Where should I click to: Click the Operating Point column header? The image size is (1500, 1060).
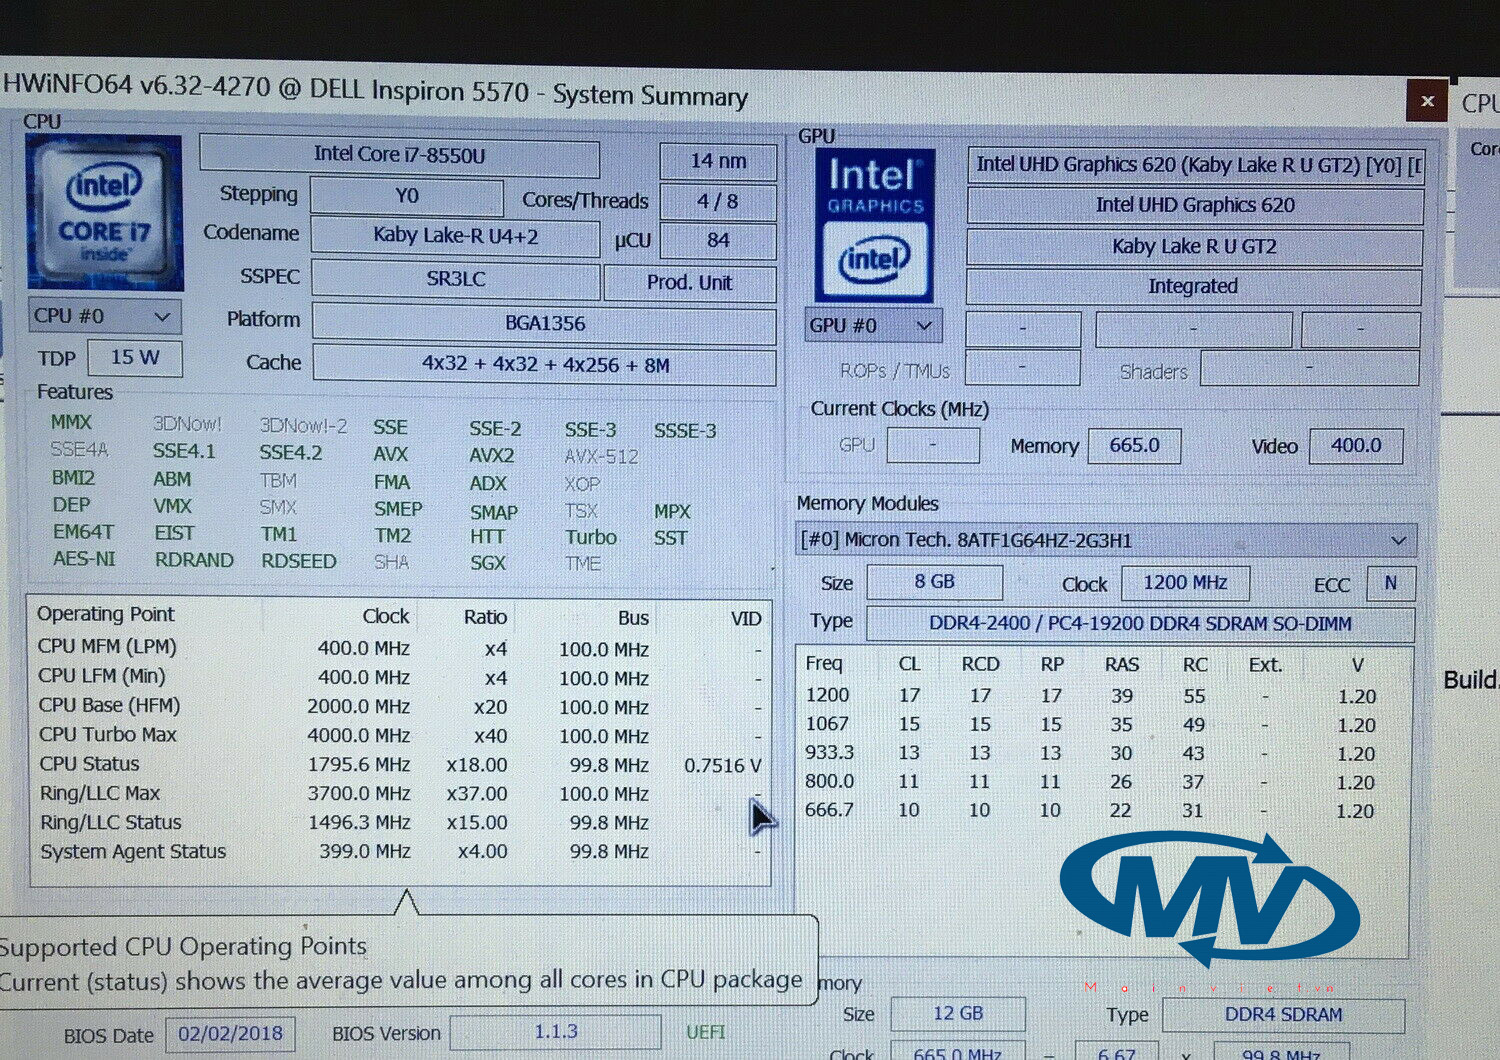pos(105,614)
